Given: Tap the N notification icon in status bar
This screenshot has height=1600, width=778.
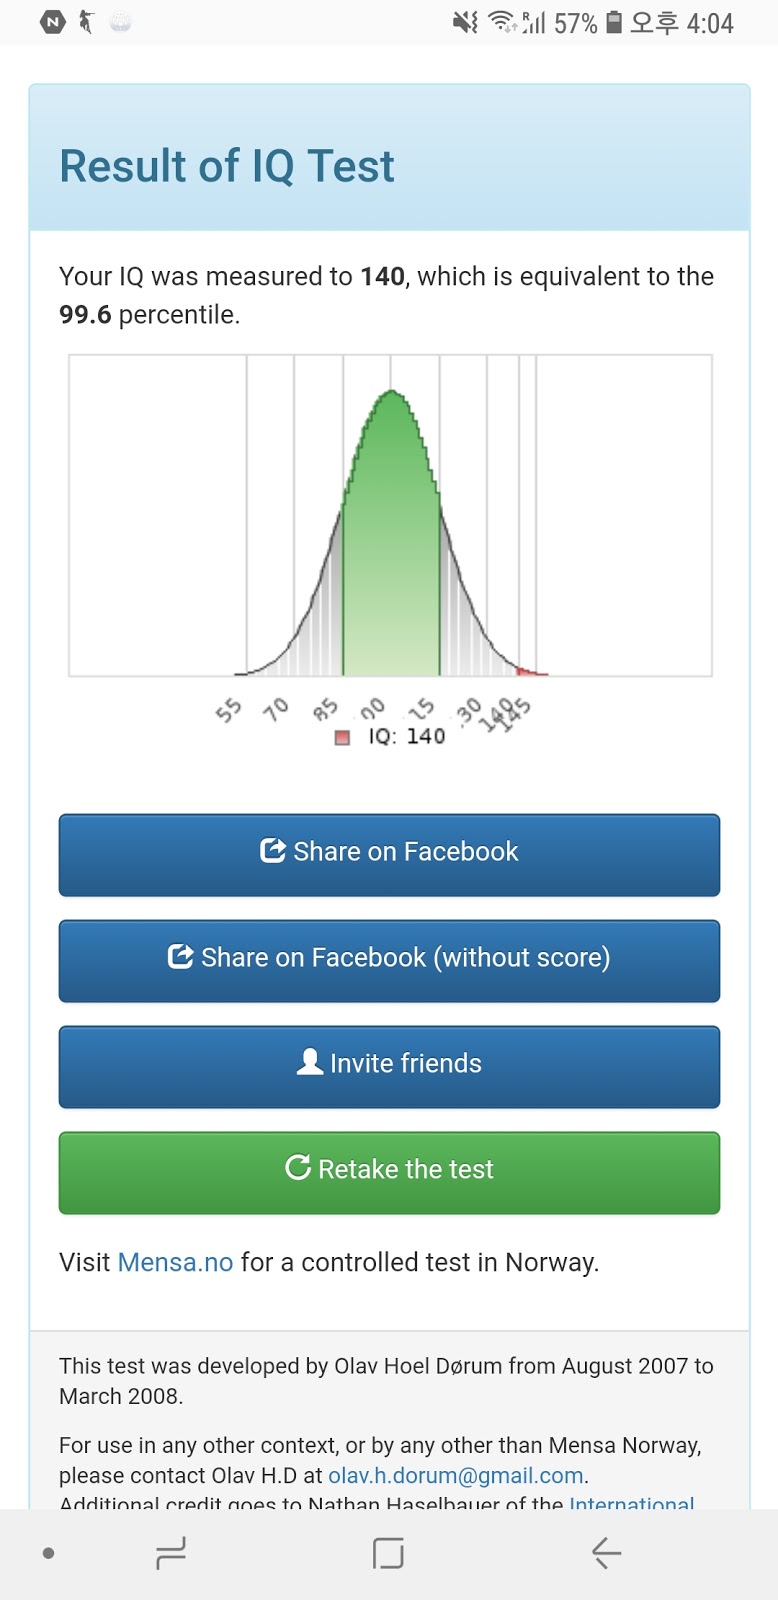Looking at the screenshot, I should 53,22.
